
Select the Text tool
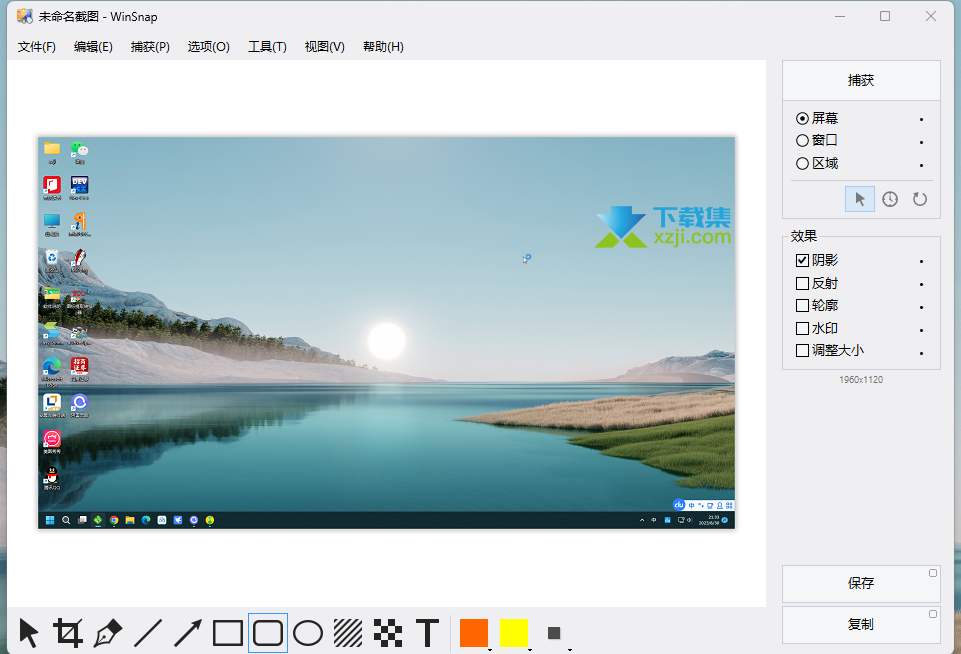(428, 633)
